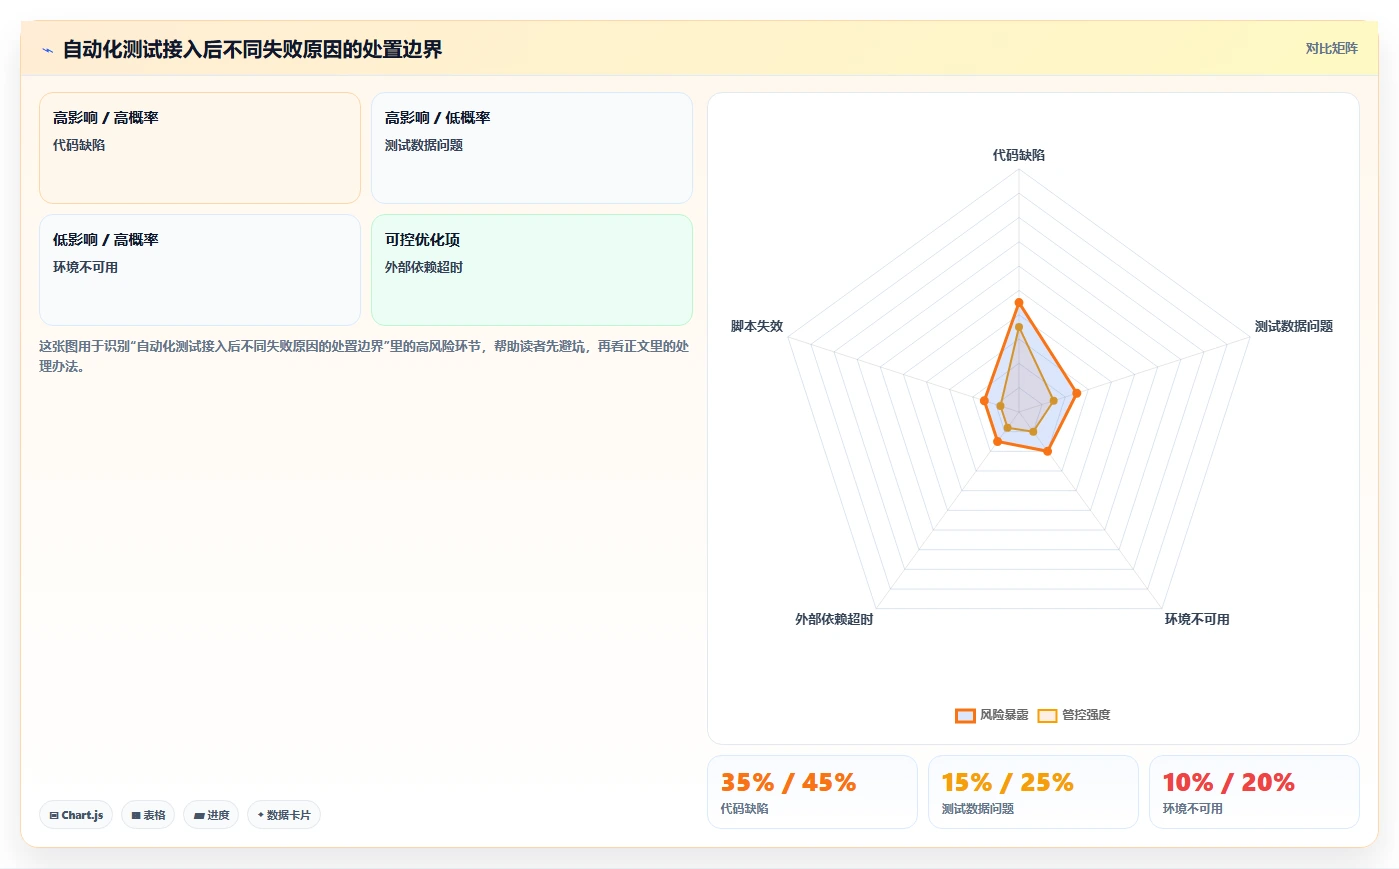Click the 风险暴露 point on 代码缺陷 axis
Screen dimensions: 1399x869
pyautogui.click(x=1019, y=302)
